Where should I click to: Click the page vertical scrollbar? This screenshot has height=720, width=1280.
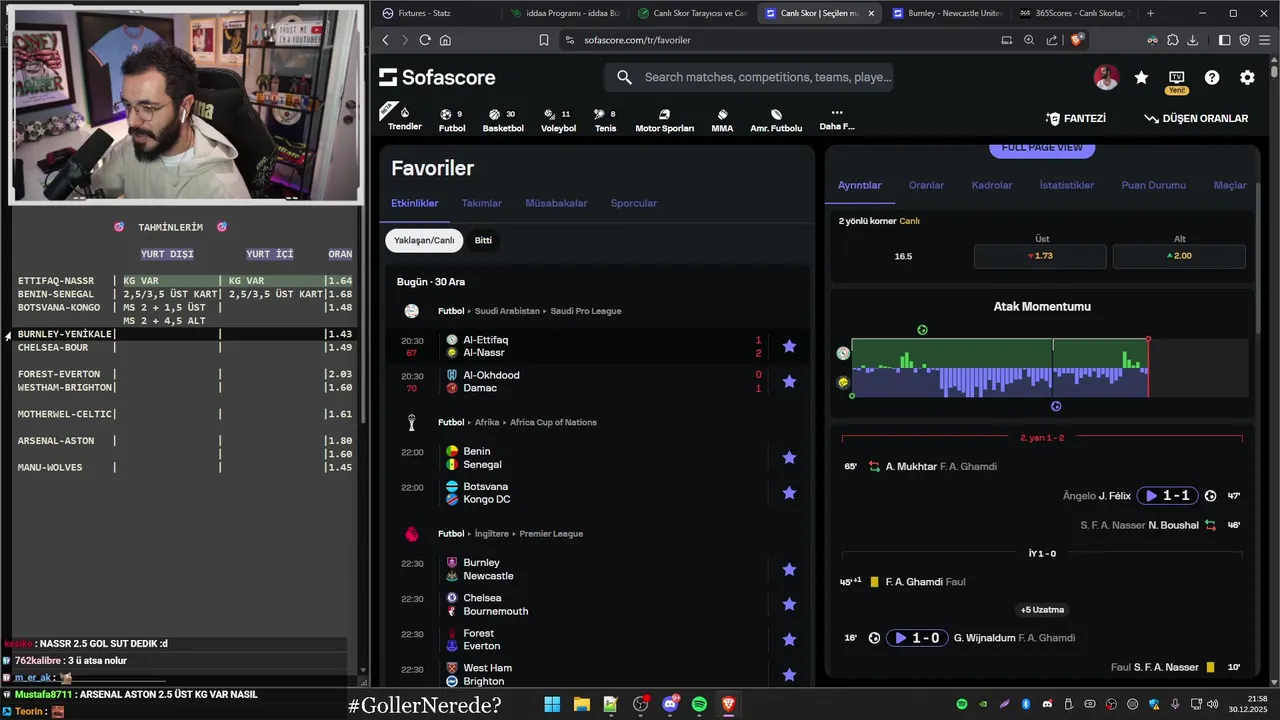[1274, 72]
